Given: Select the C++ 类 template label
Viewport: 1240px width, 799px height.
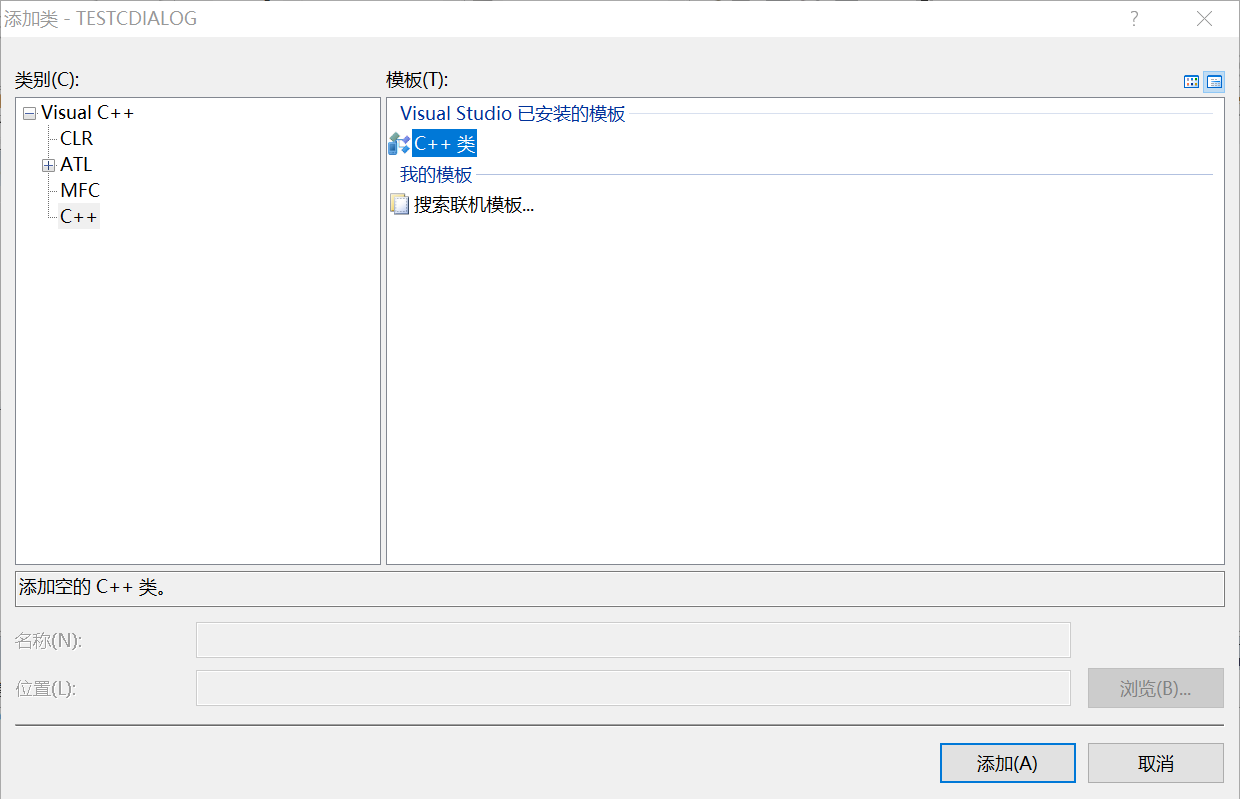Looking at the screenshot, I should tap(445, 144).
